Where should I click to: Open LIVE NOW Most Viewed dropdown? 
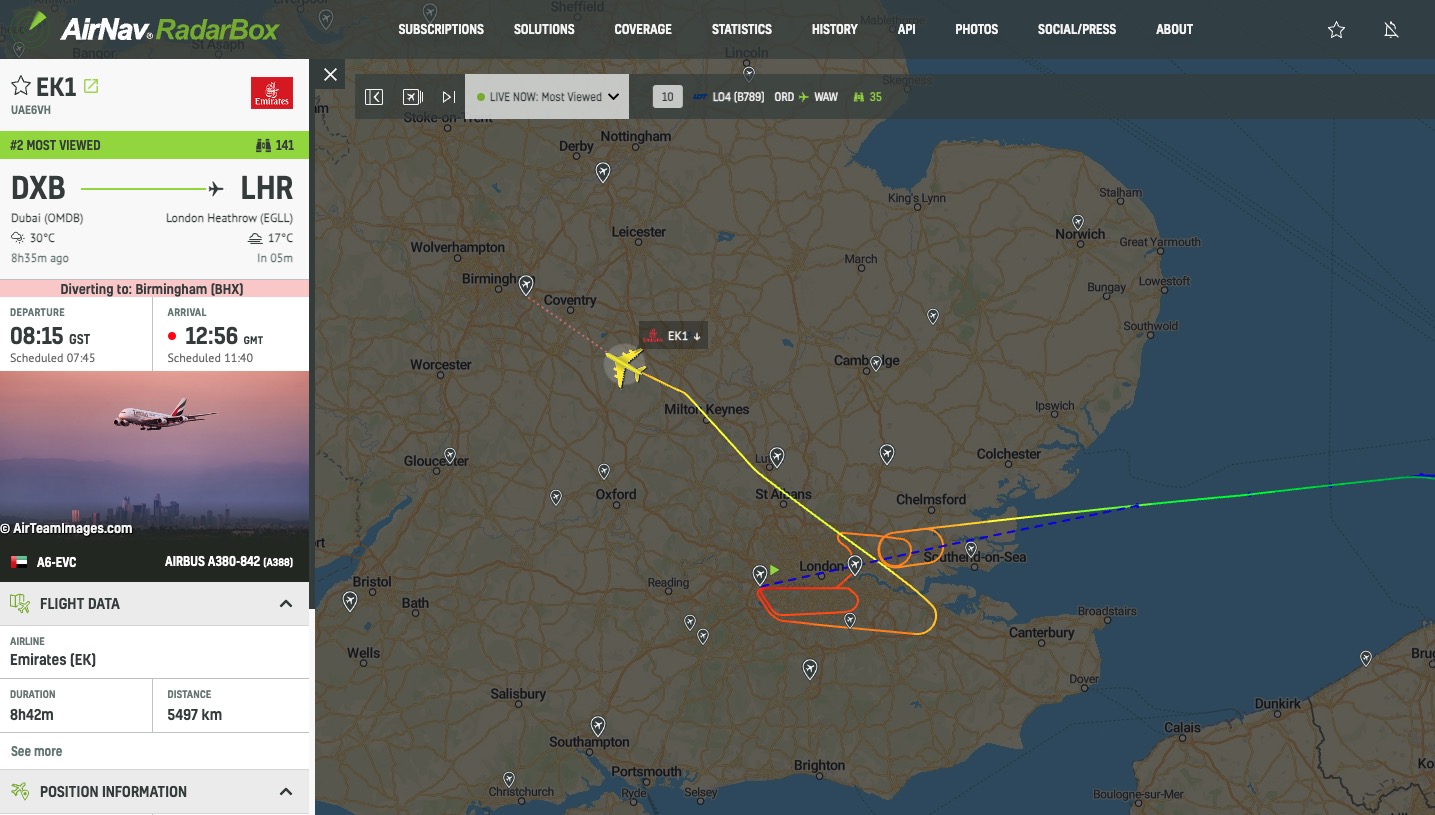(x=547, y=97)
